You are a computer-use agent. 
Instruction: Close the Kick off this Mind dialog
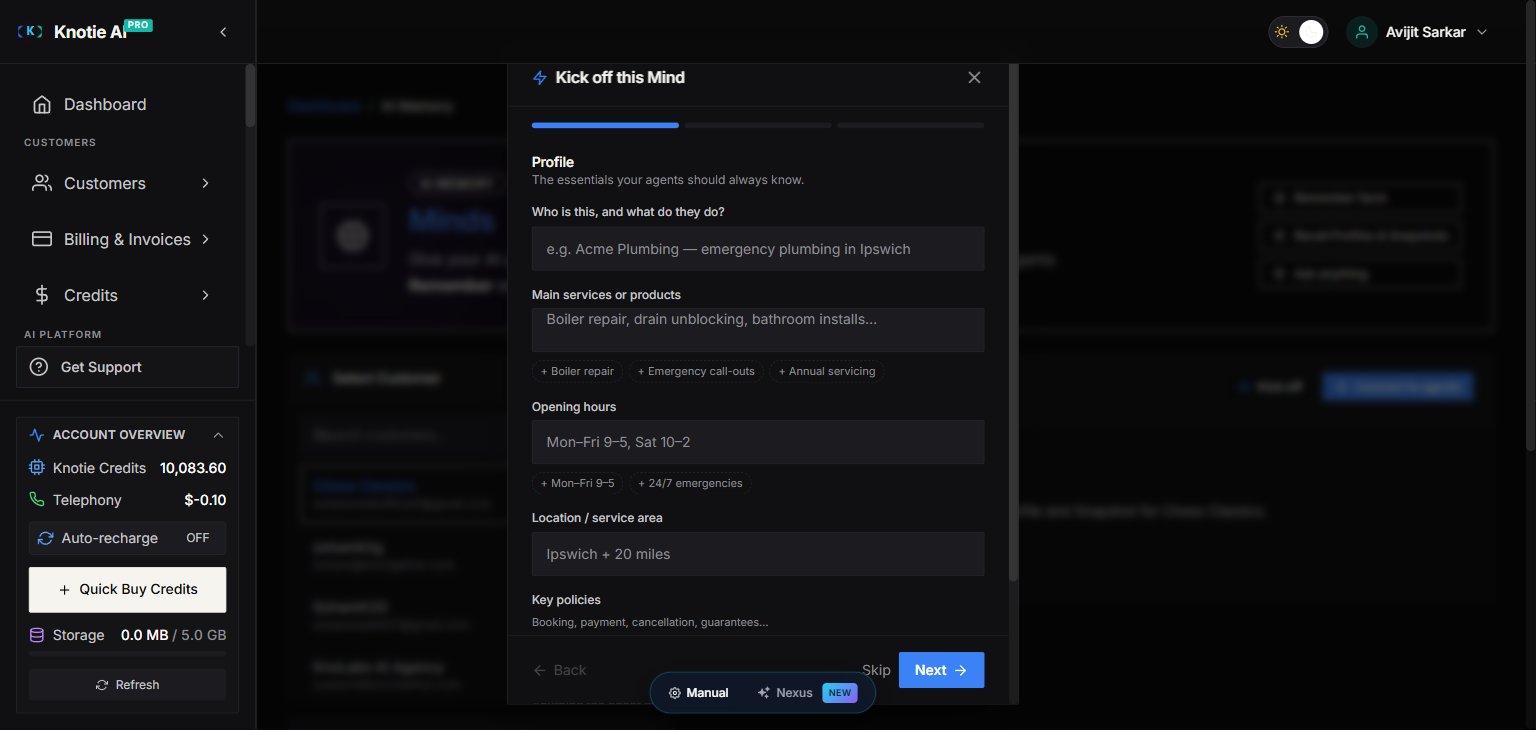point(974,77)
